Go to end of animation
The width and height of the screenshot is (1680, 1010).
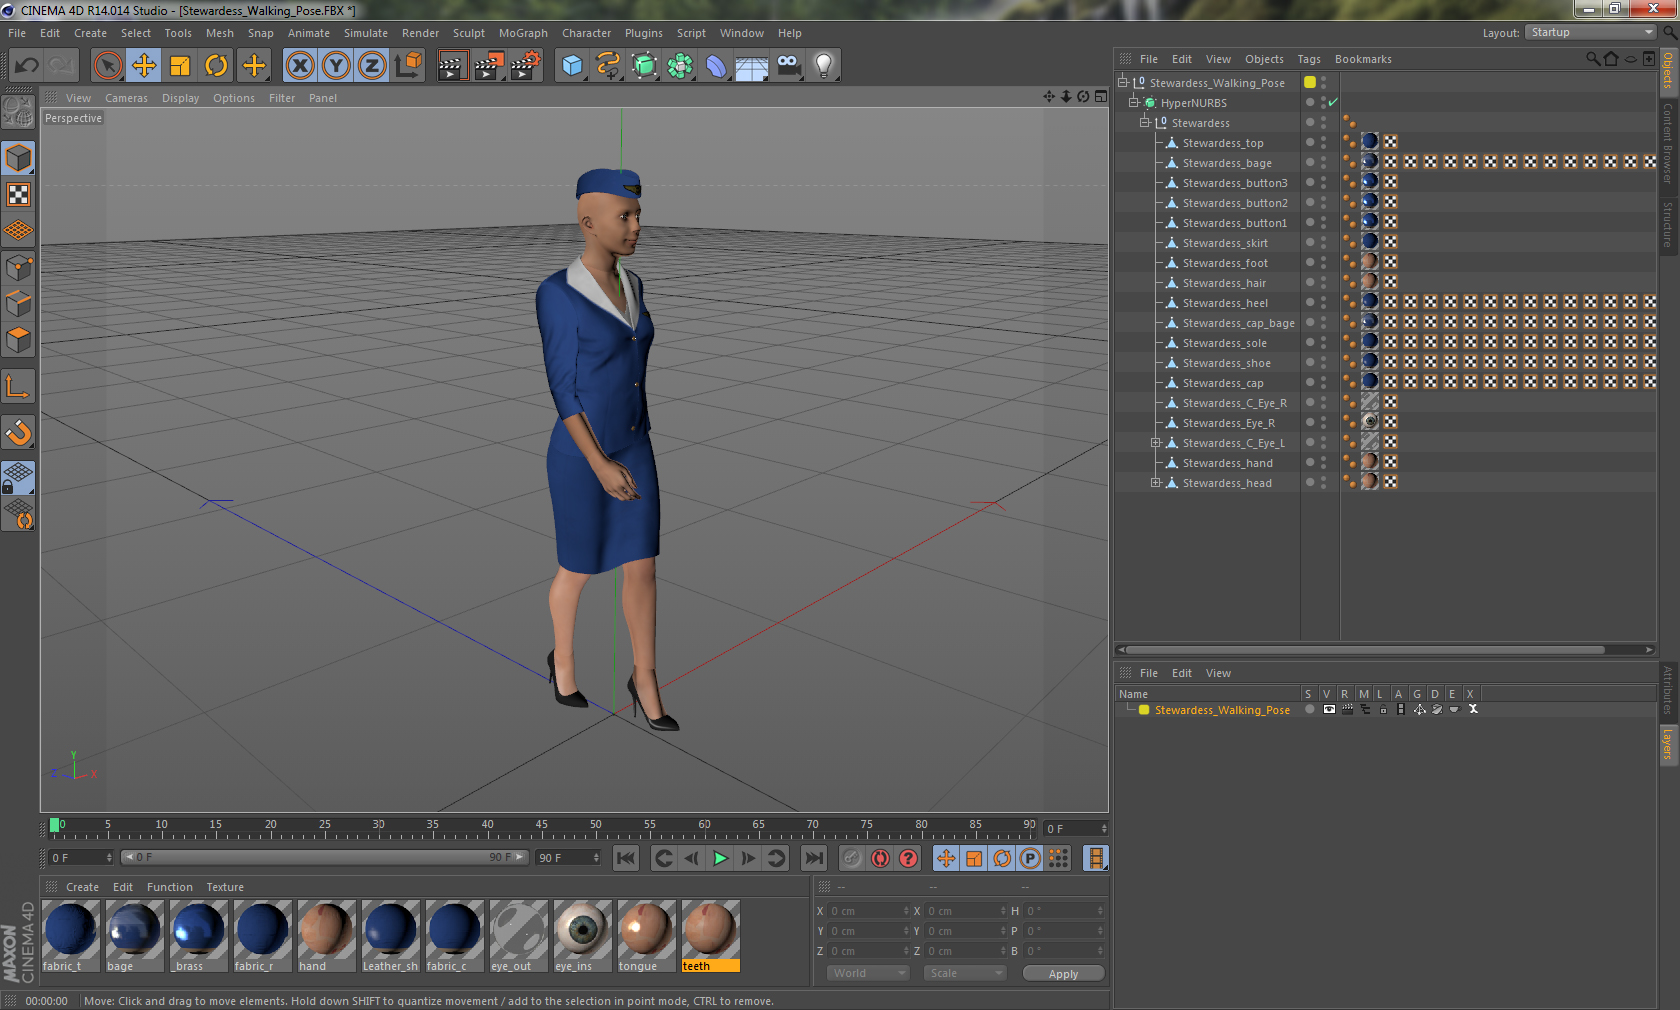(814, 858)
